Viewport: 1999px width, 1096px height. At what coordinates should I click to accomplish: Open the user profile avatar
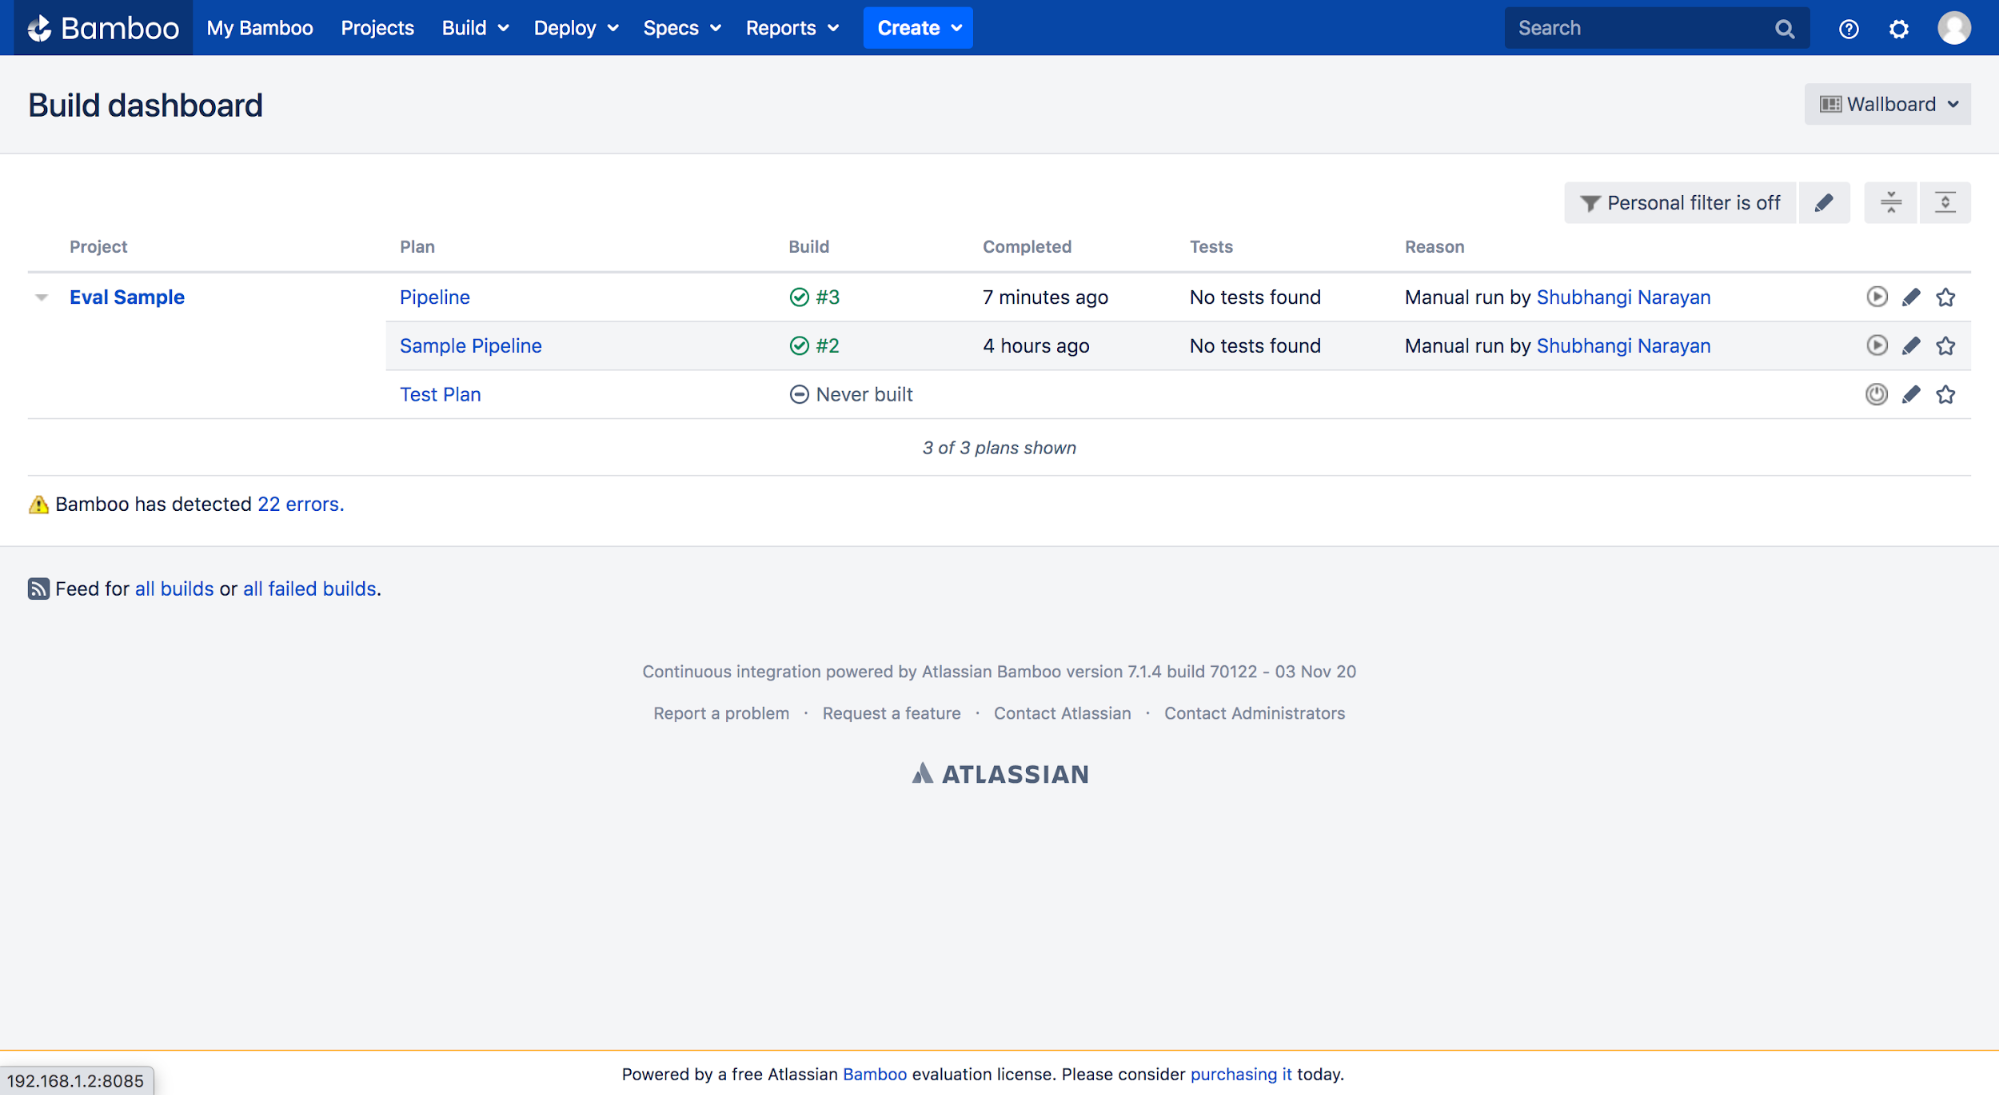pyautogui.click(x=1953, y=28)
